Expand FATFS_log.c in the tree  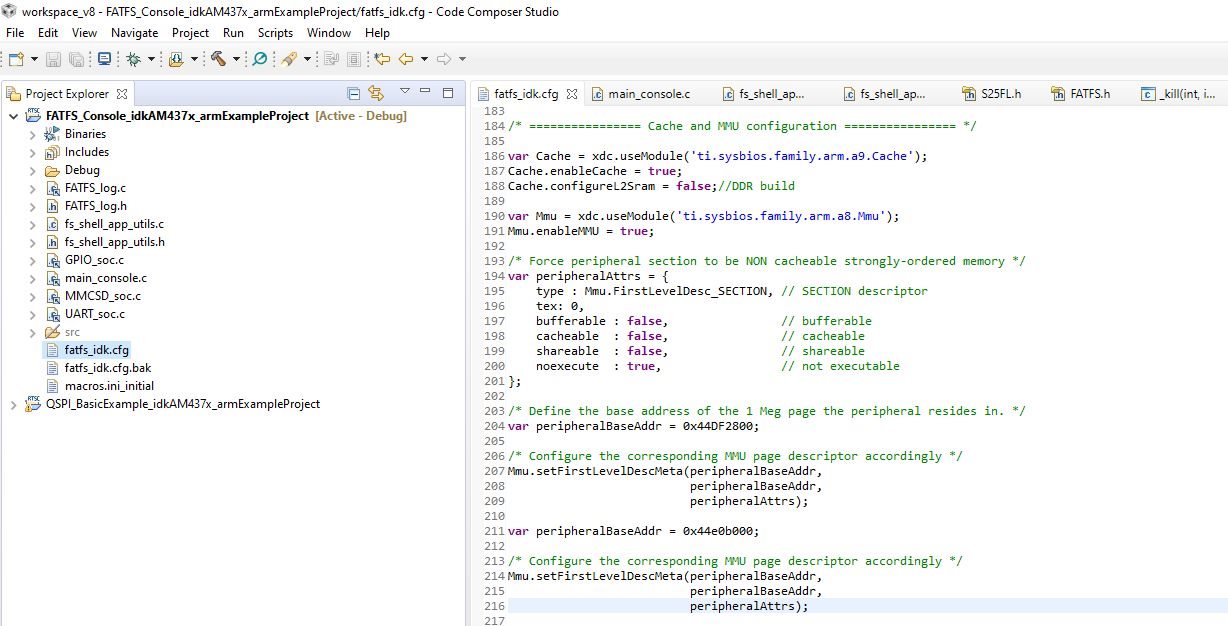point(32,188)
